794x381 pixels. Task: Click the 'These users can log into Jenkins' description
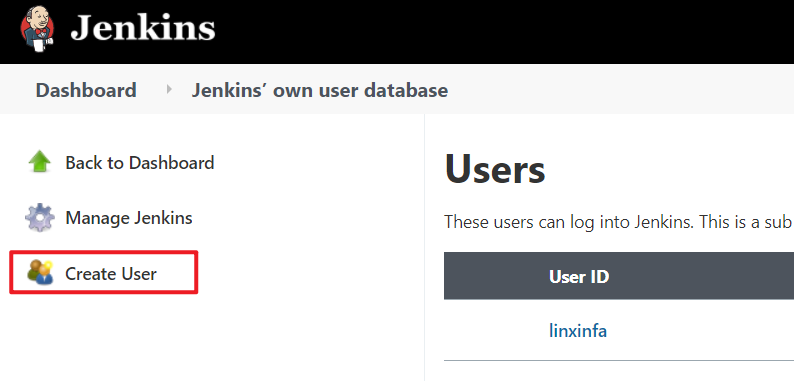coord(619,222)
